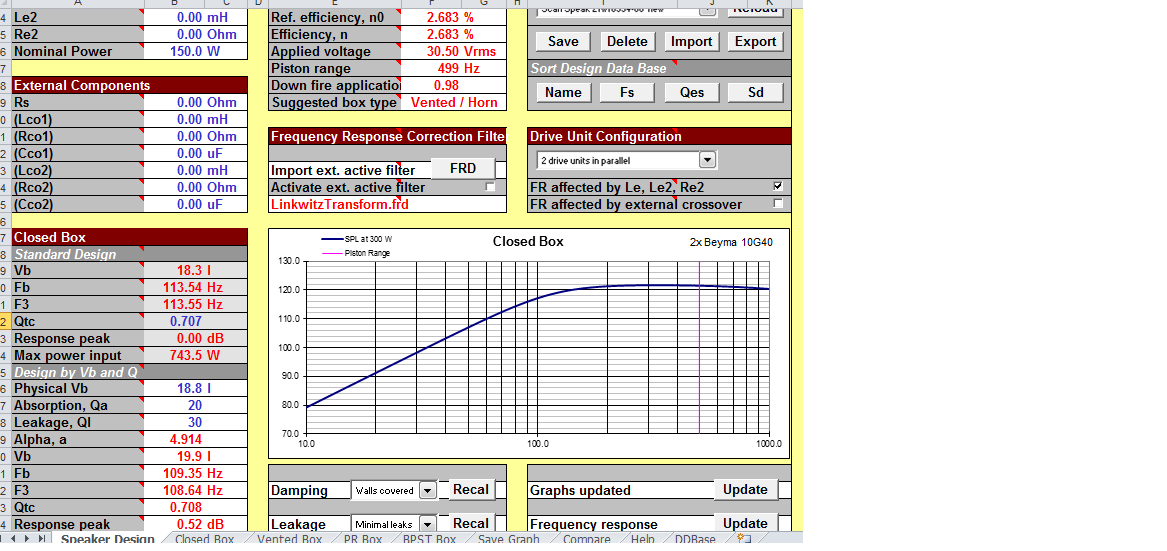The image size is (1167, 551).
Task: Sort design database by Name
Action: [x=563, y=92]
